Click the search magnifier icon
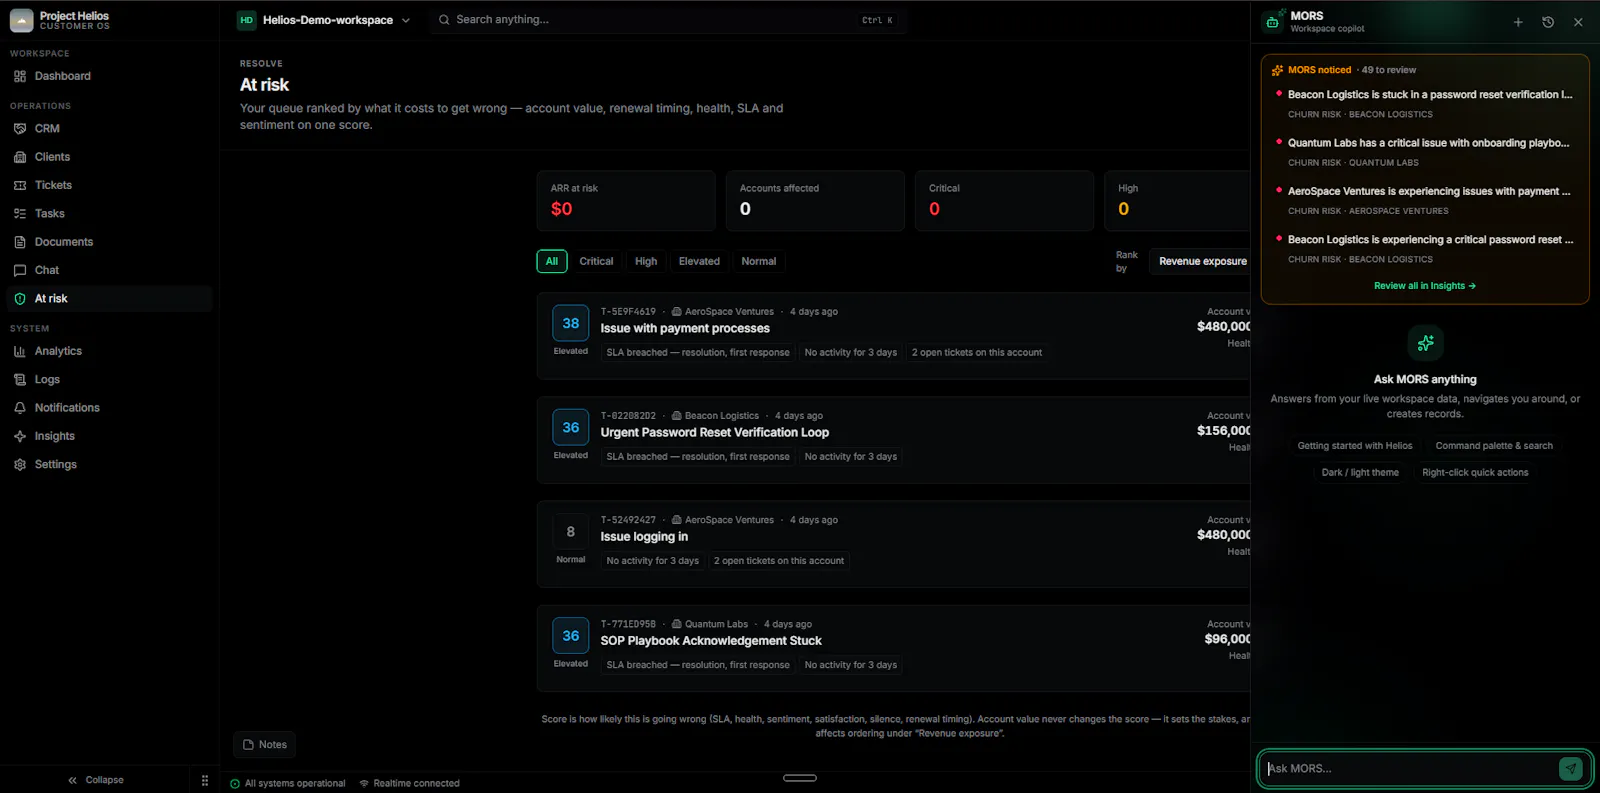 [444, 20]
